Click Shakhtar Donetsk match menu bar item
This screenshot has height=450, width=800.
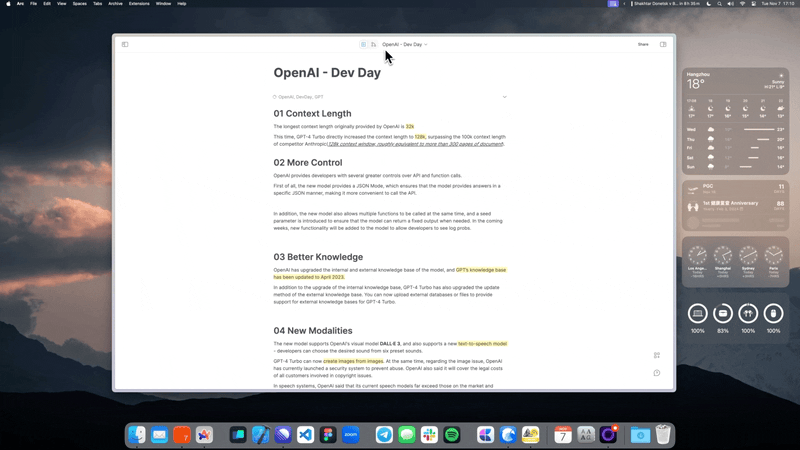point(665,4)
